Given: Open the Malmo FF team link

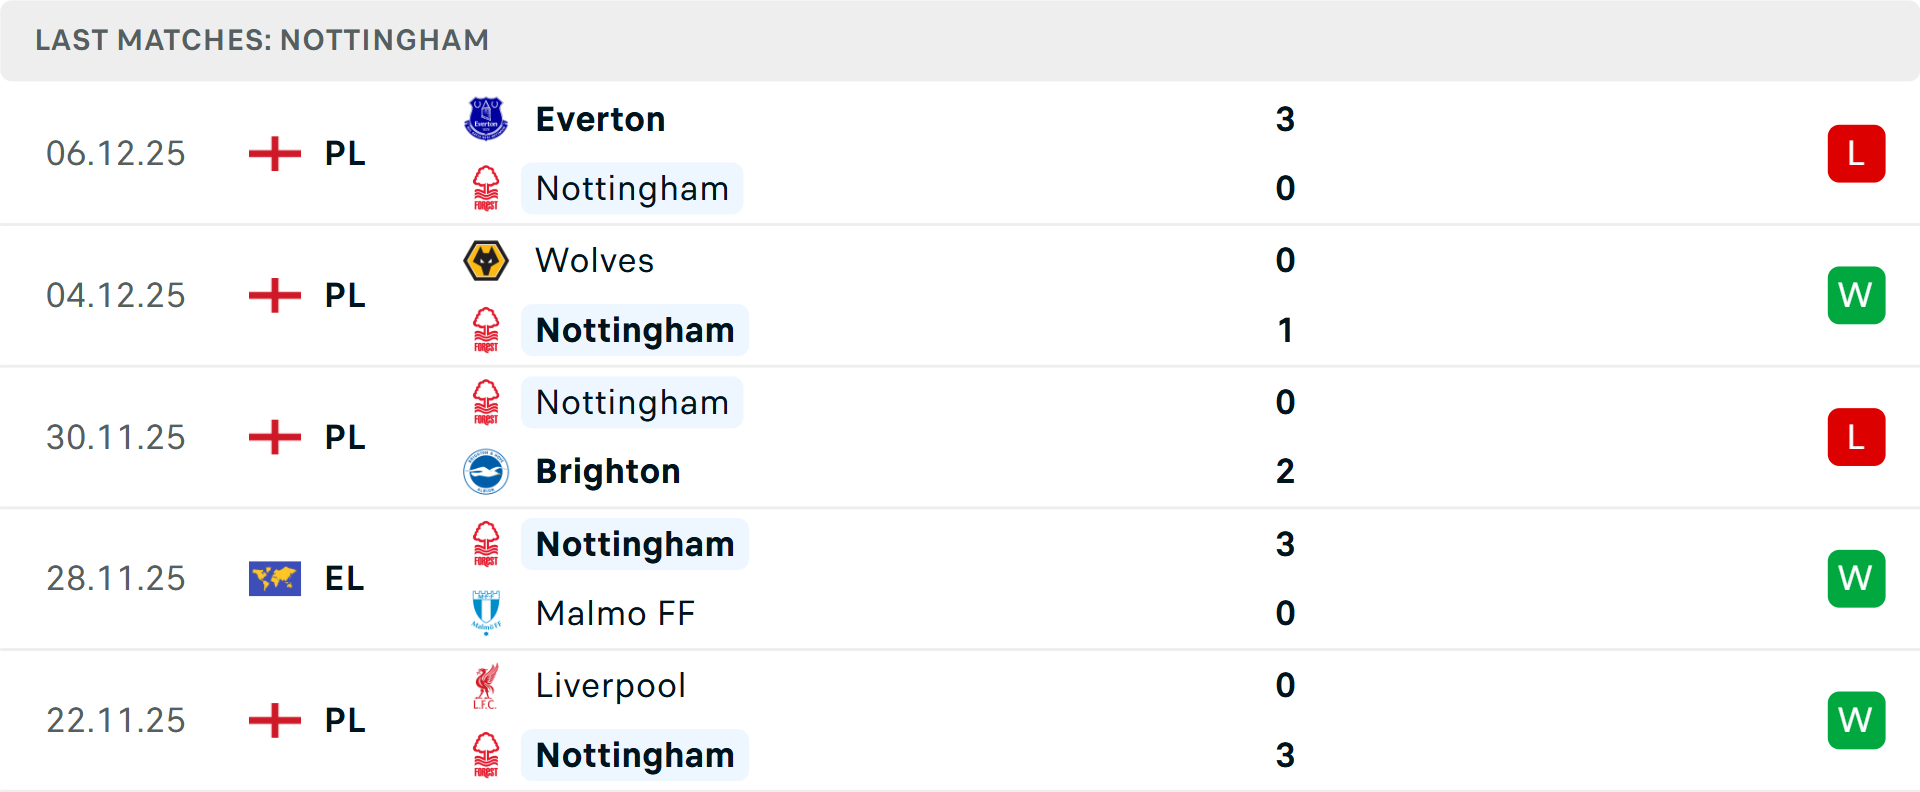Looking at the screenshot, I should click(615, 613).
